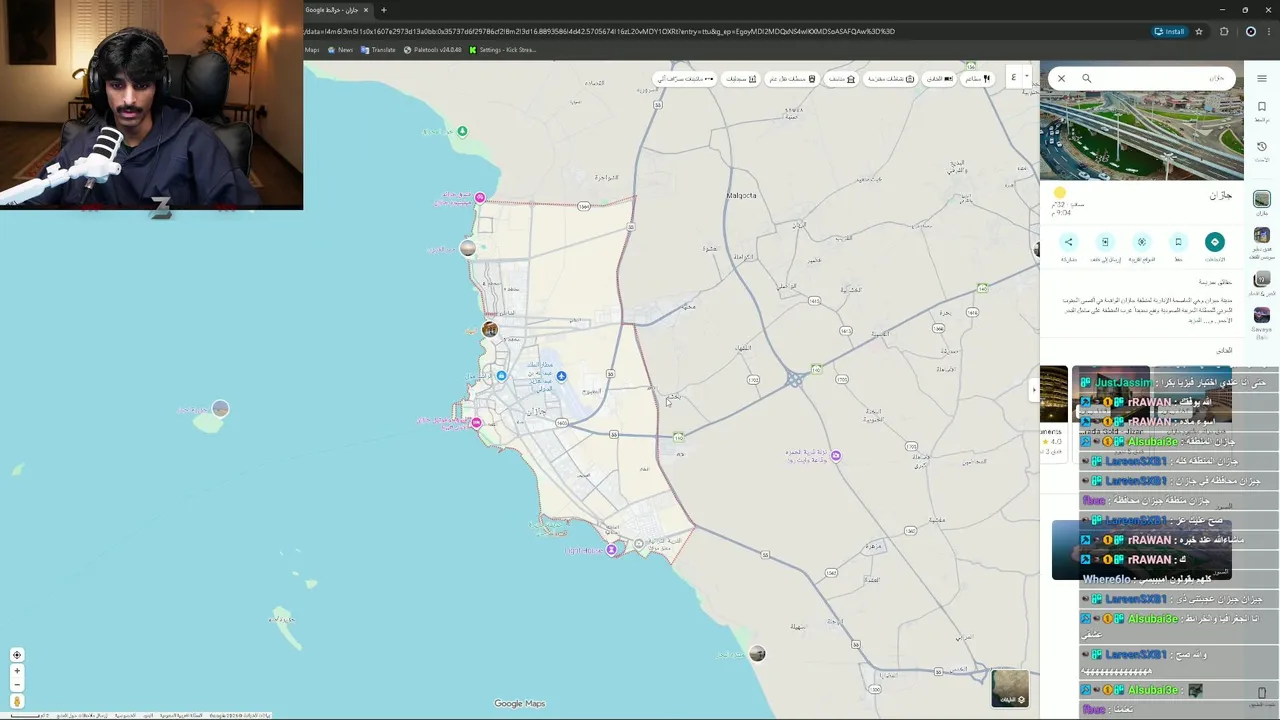Zoom out with the minus button
The height and width of the screenshot is (720, 1280).
coord(17,685)
